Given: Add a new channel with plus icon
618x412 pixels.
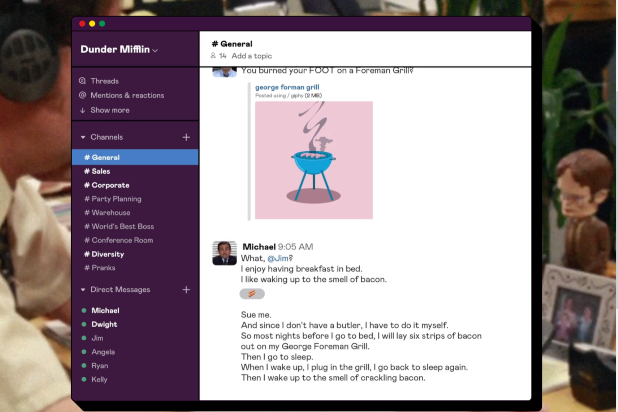Looking at the screenshot, I should 186,137.
